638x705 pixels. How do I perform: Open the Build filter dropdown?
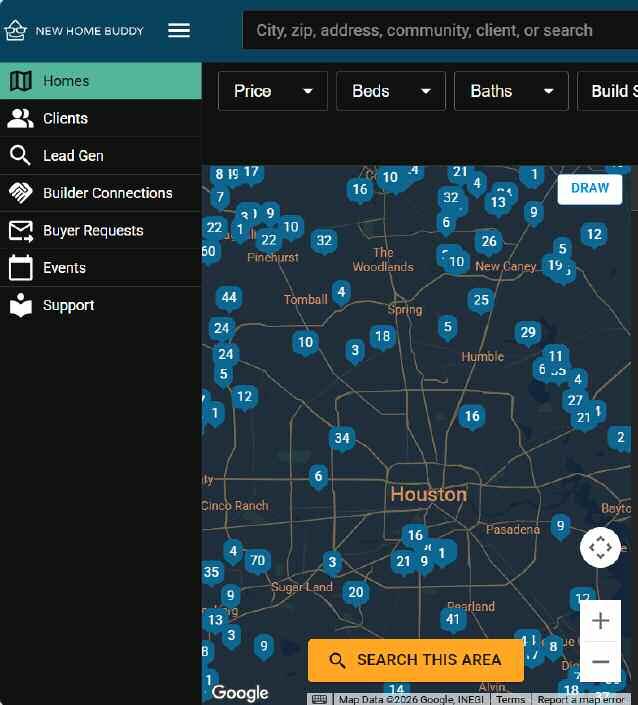click(607, 91)
